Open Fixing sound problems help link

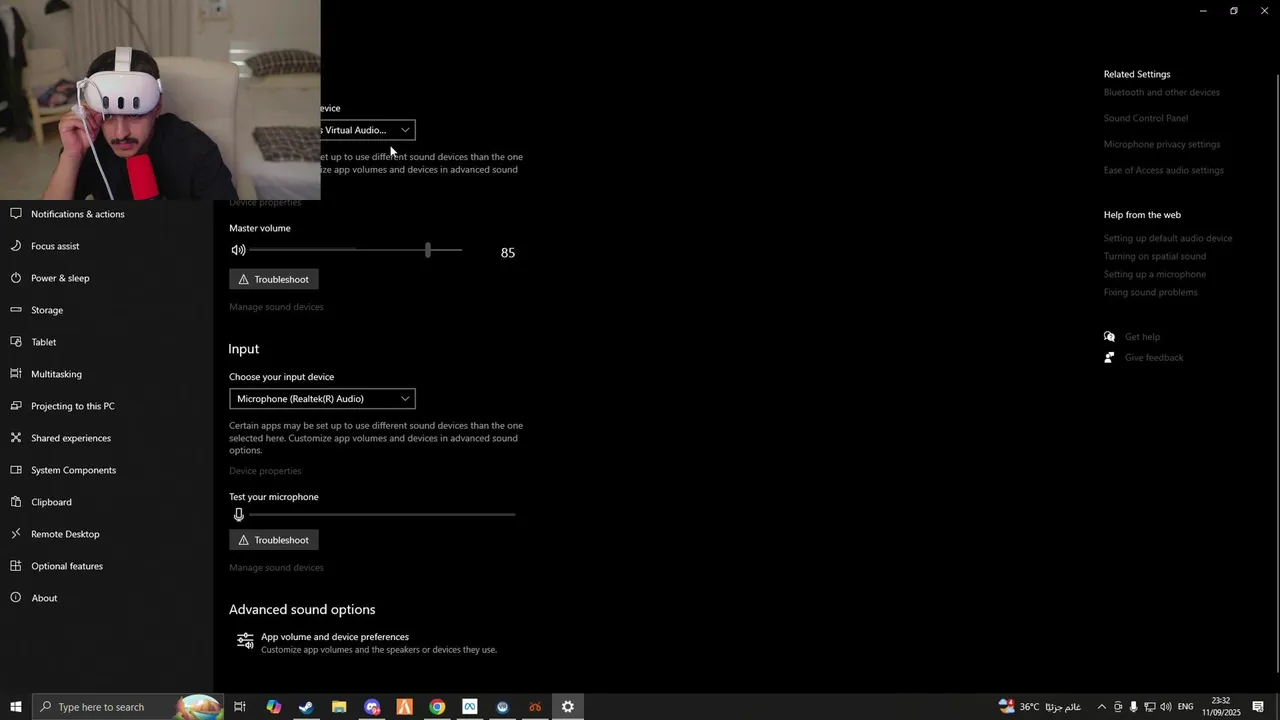click(1150, 292)
